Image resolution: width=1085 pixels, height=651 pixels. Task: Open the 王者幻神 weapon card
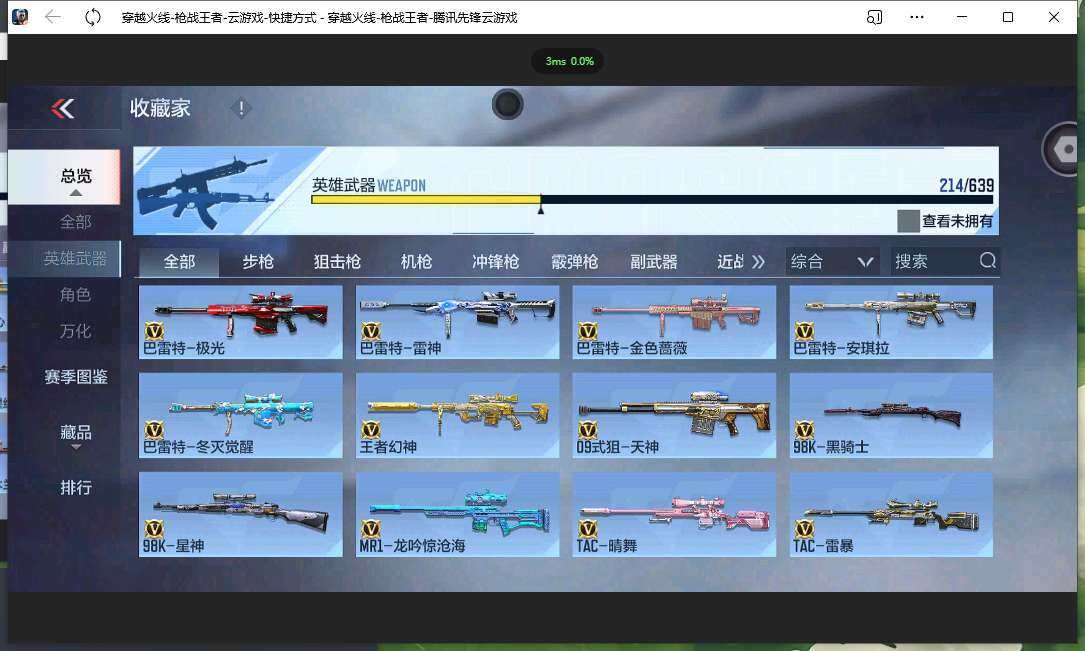[457, 415]
